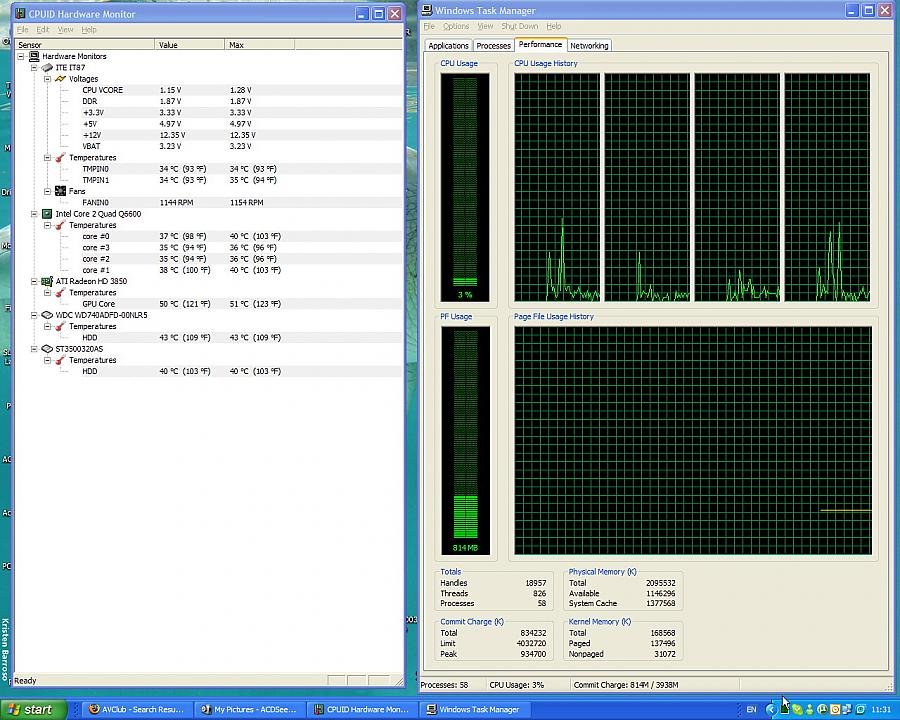Click the Temperatures icon under Intel Core 2 Quad
The width and height of the screenshot is (900, 720).
pos(60,225)
